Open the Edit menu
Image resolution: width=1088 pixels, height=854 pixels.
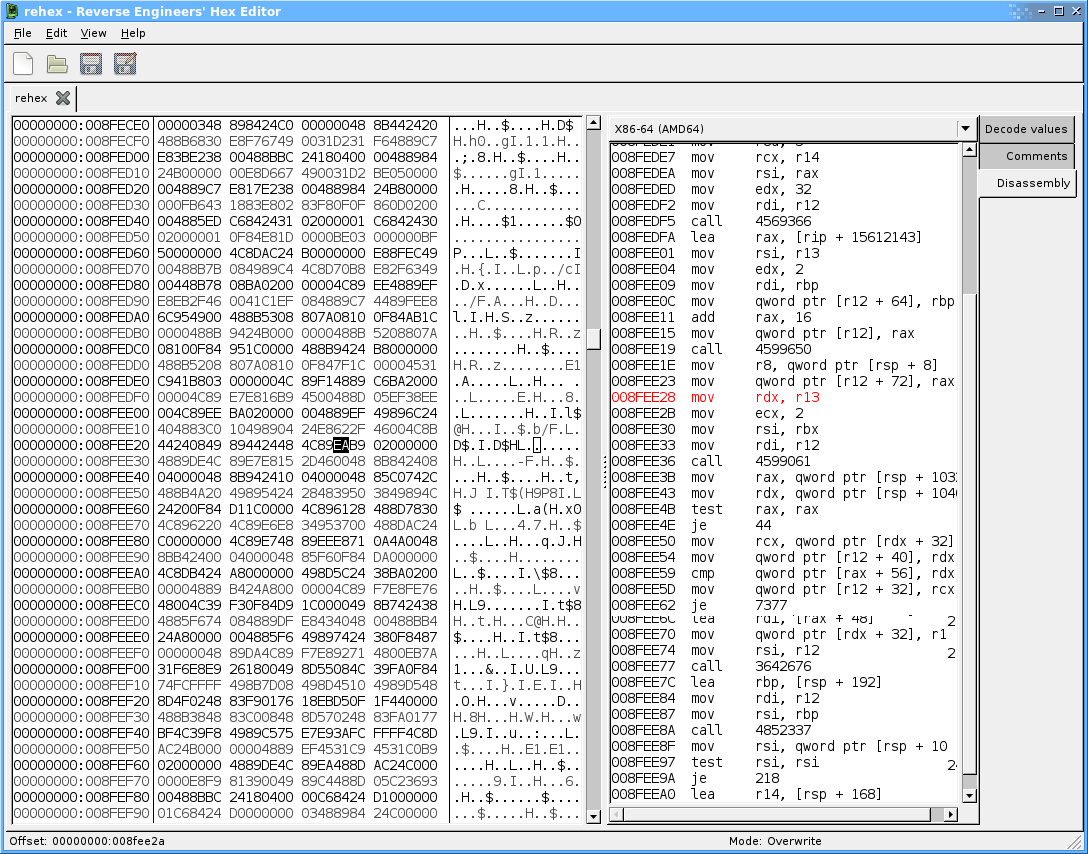tap(56, 33)
